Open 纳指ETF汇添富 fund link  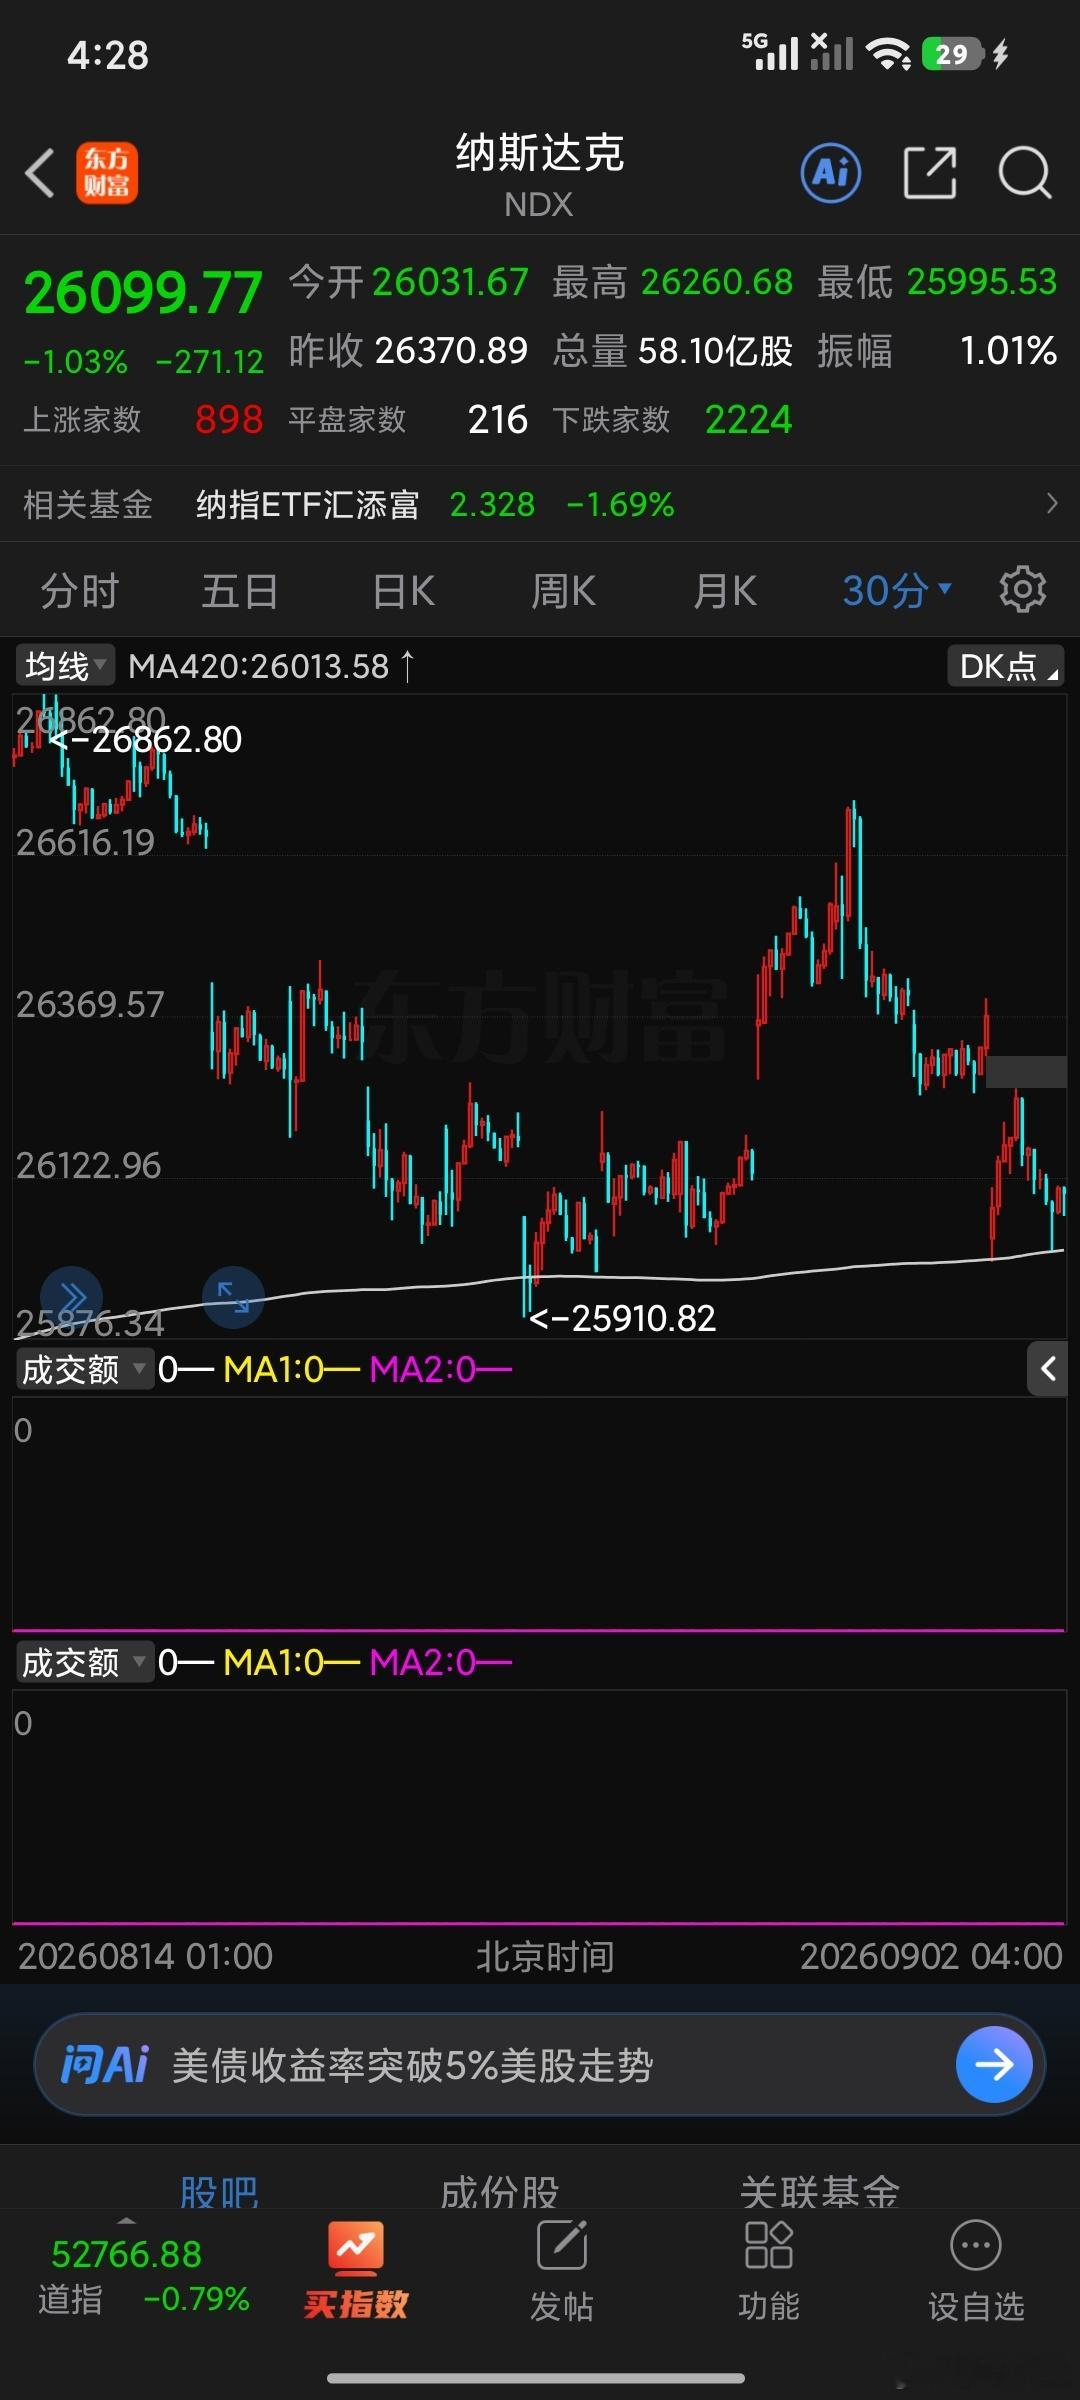(x=308, y=504)
